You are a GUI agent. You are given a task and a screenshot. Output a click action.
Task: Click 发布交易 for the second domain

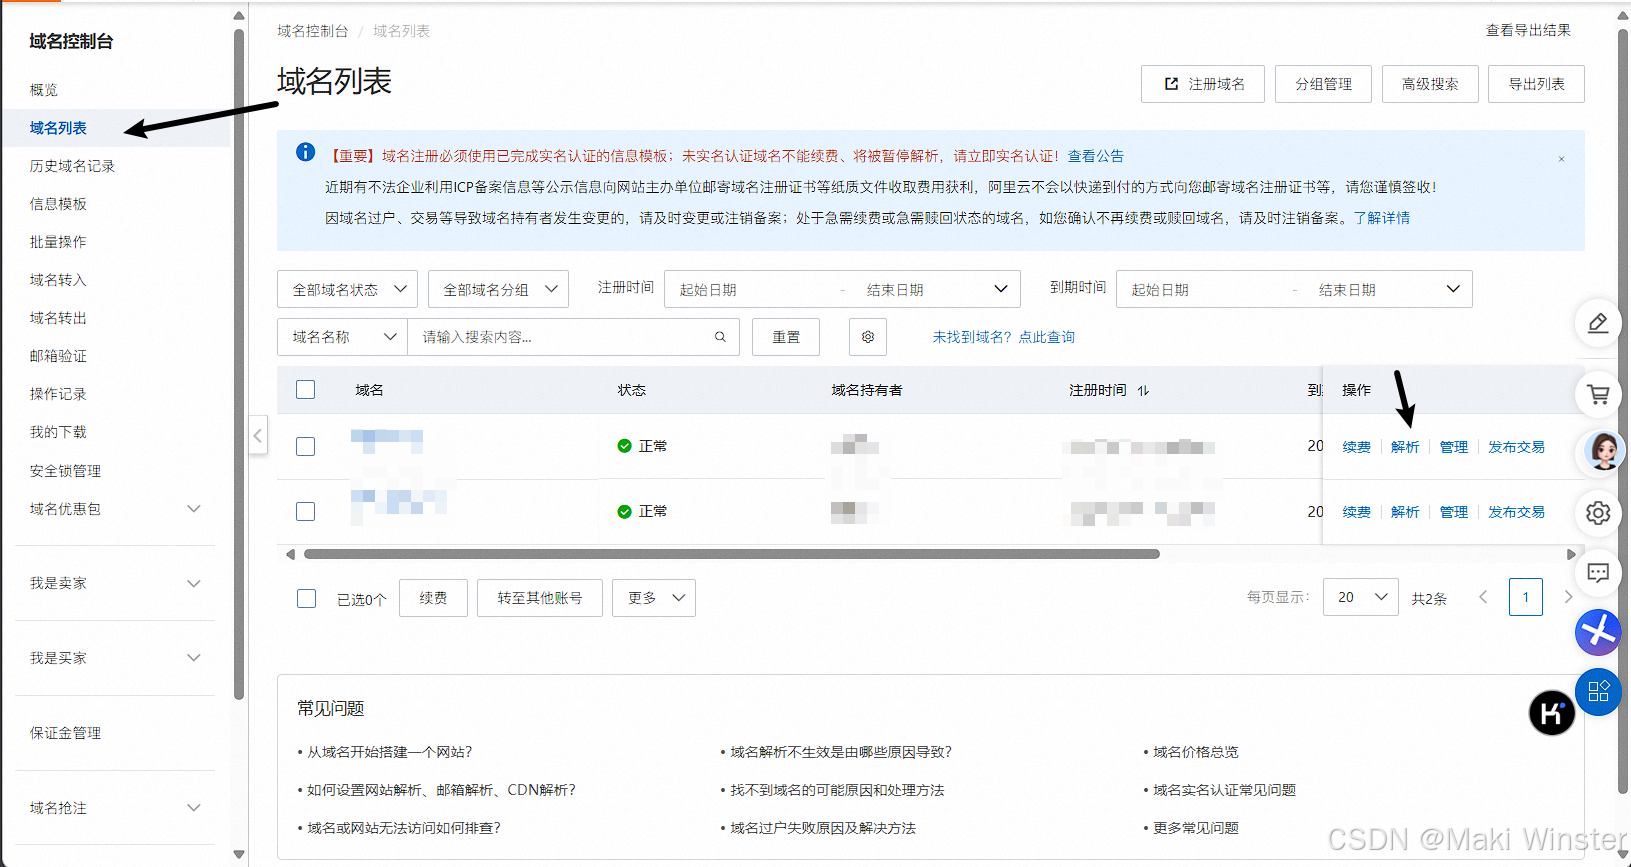[x=1516, y=512]
